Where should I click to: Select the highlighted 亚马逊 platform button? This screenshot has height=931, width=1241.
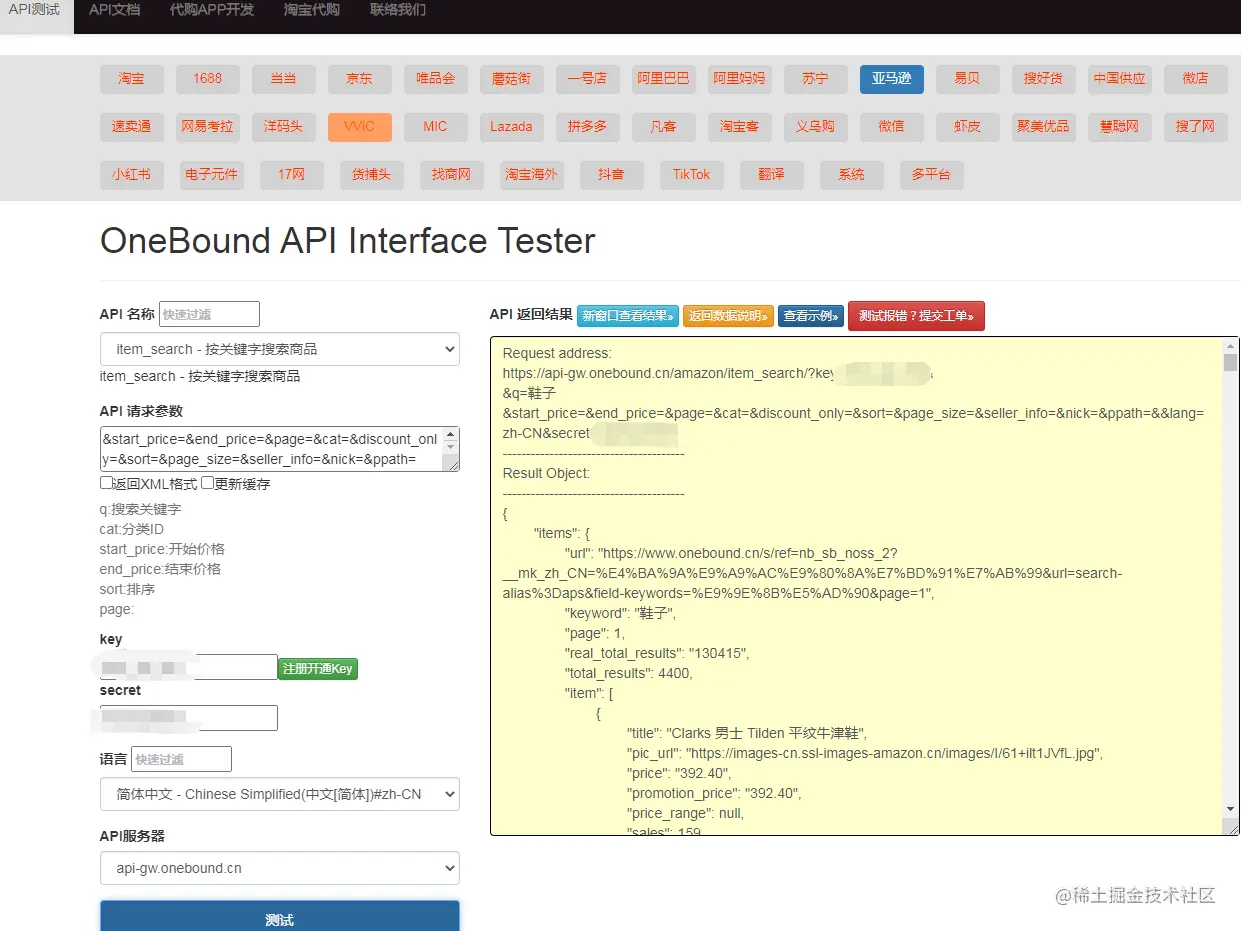pyautogui.click(x=892, y=79)
